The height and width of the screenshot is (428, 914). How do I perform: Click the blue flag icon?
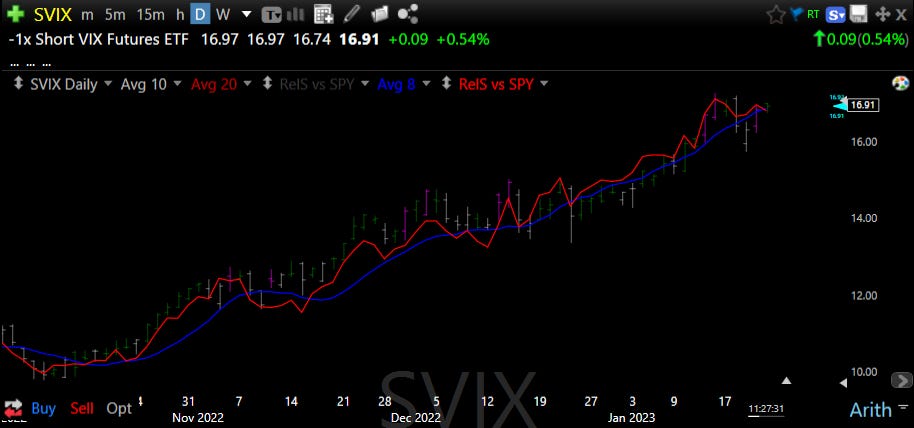point(796,13)
